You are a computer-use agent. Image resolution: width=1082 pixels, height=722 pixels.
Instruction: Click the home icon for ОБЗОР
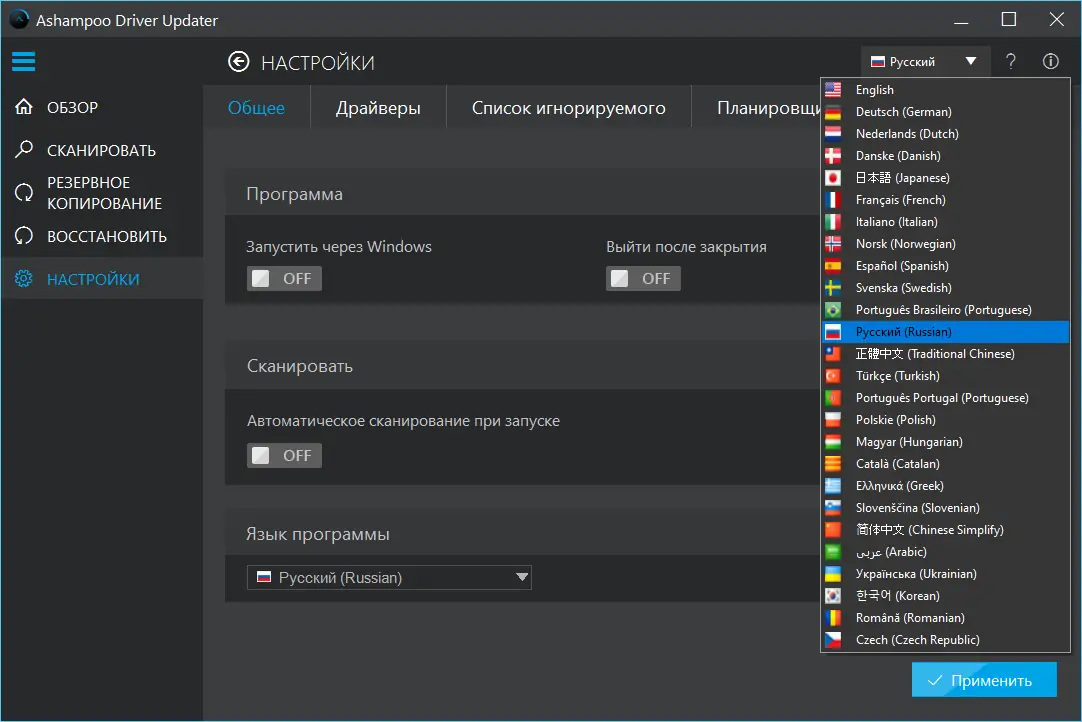pos(24,107)
